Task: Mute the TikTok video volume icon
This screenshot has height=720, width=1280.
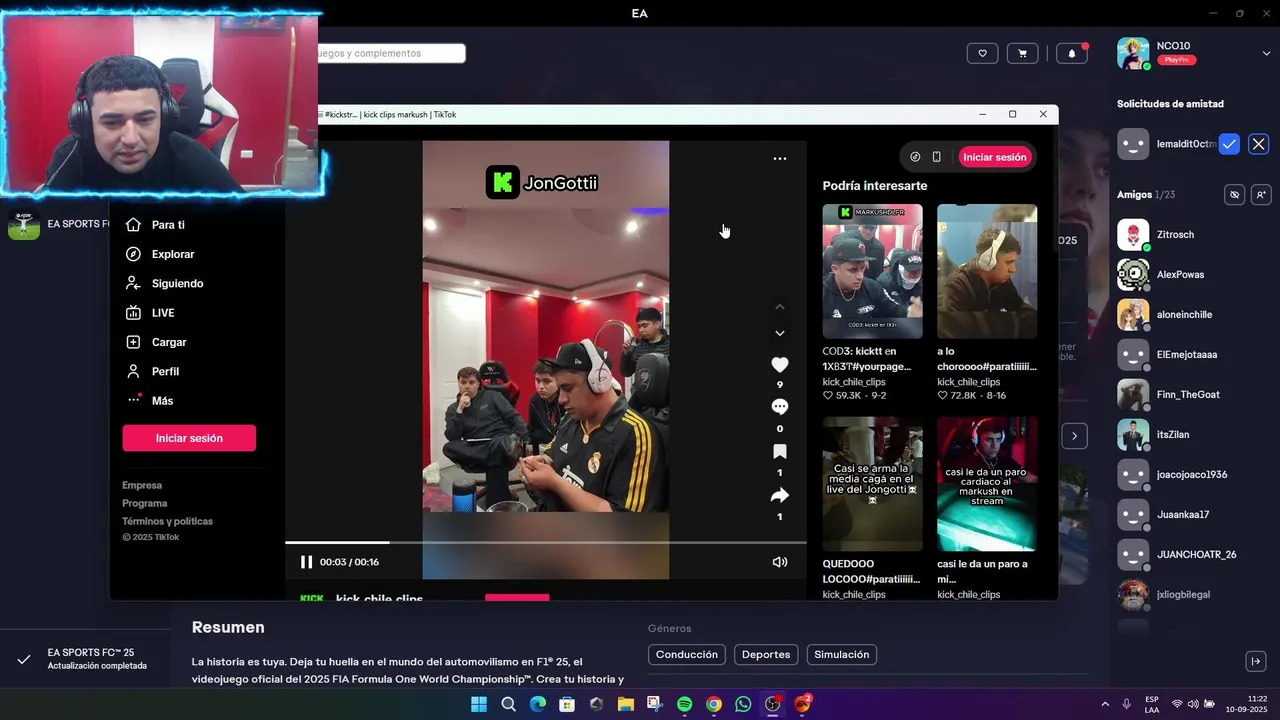Action: tap(780, 562)
